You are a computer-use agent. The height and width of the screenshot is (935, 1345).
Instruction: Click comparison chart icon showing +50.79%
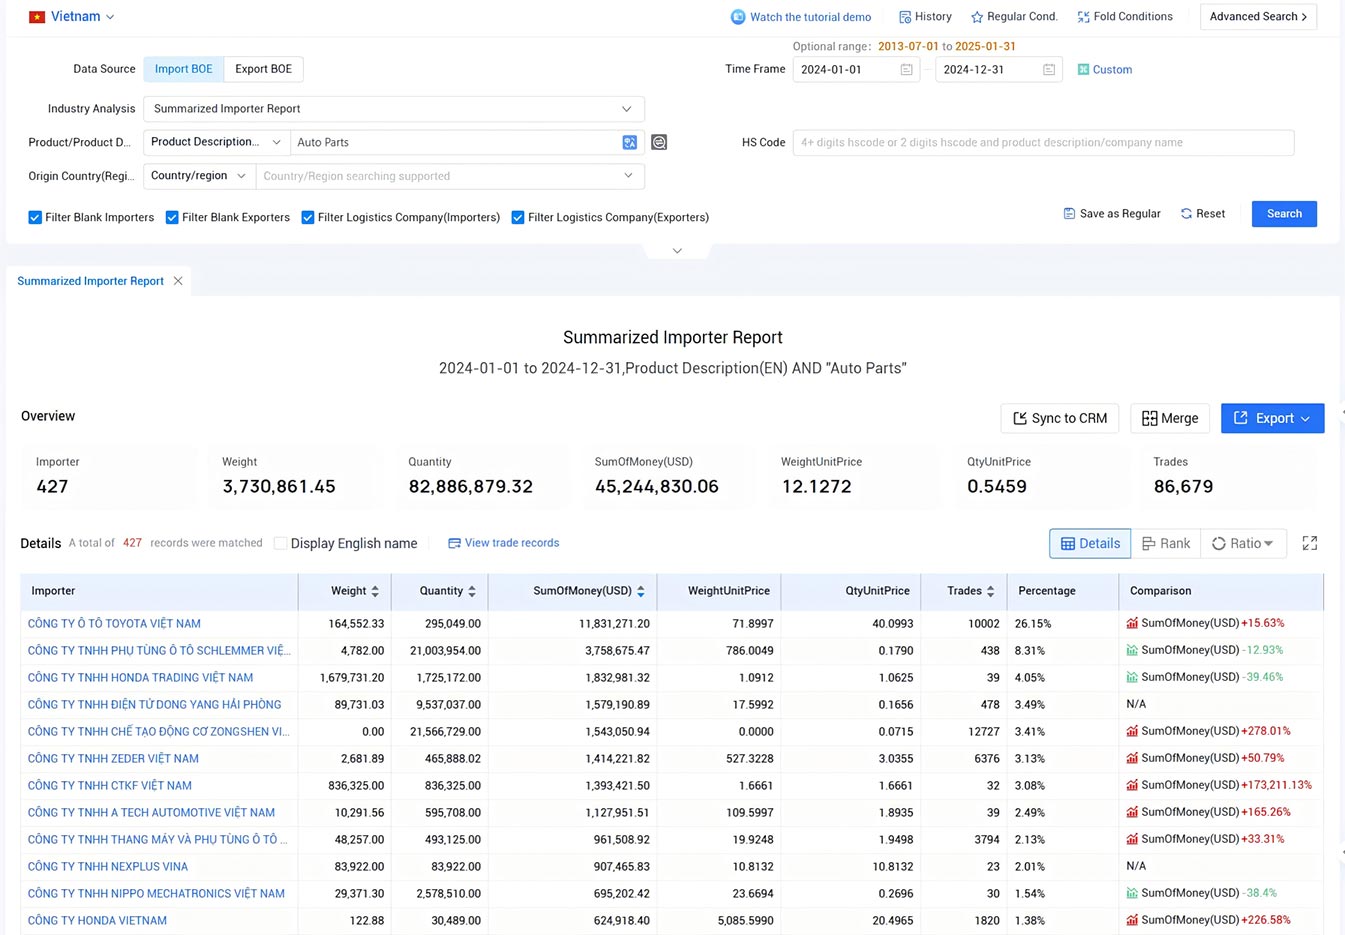(1132, 758)
